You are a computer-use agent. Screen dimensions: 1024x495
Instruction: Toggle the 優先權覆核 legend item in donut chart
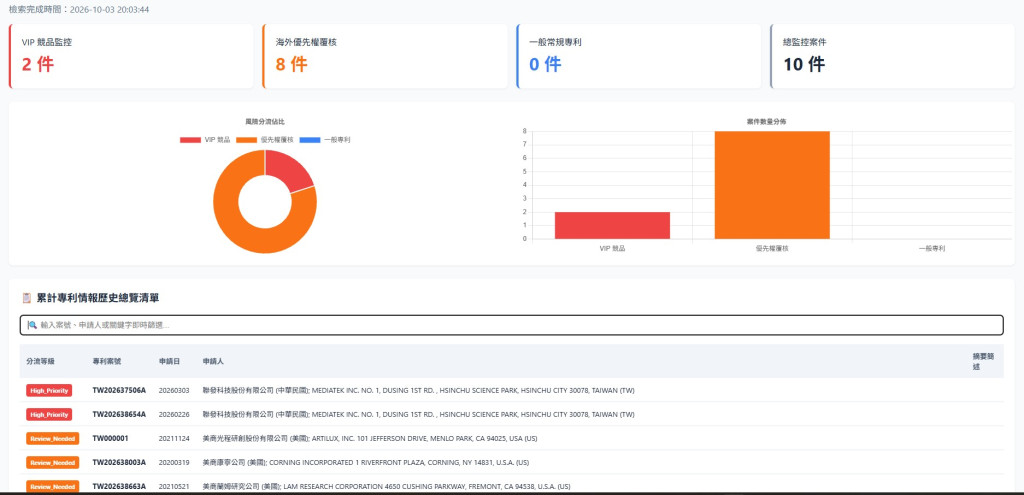265,140
